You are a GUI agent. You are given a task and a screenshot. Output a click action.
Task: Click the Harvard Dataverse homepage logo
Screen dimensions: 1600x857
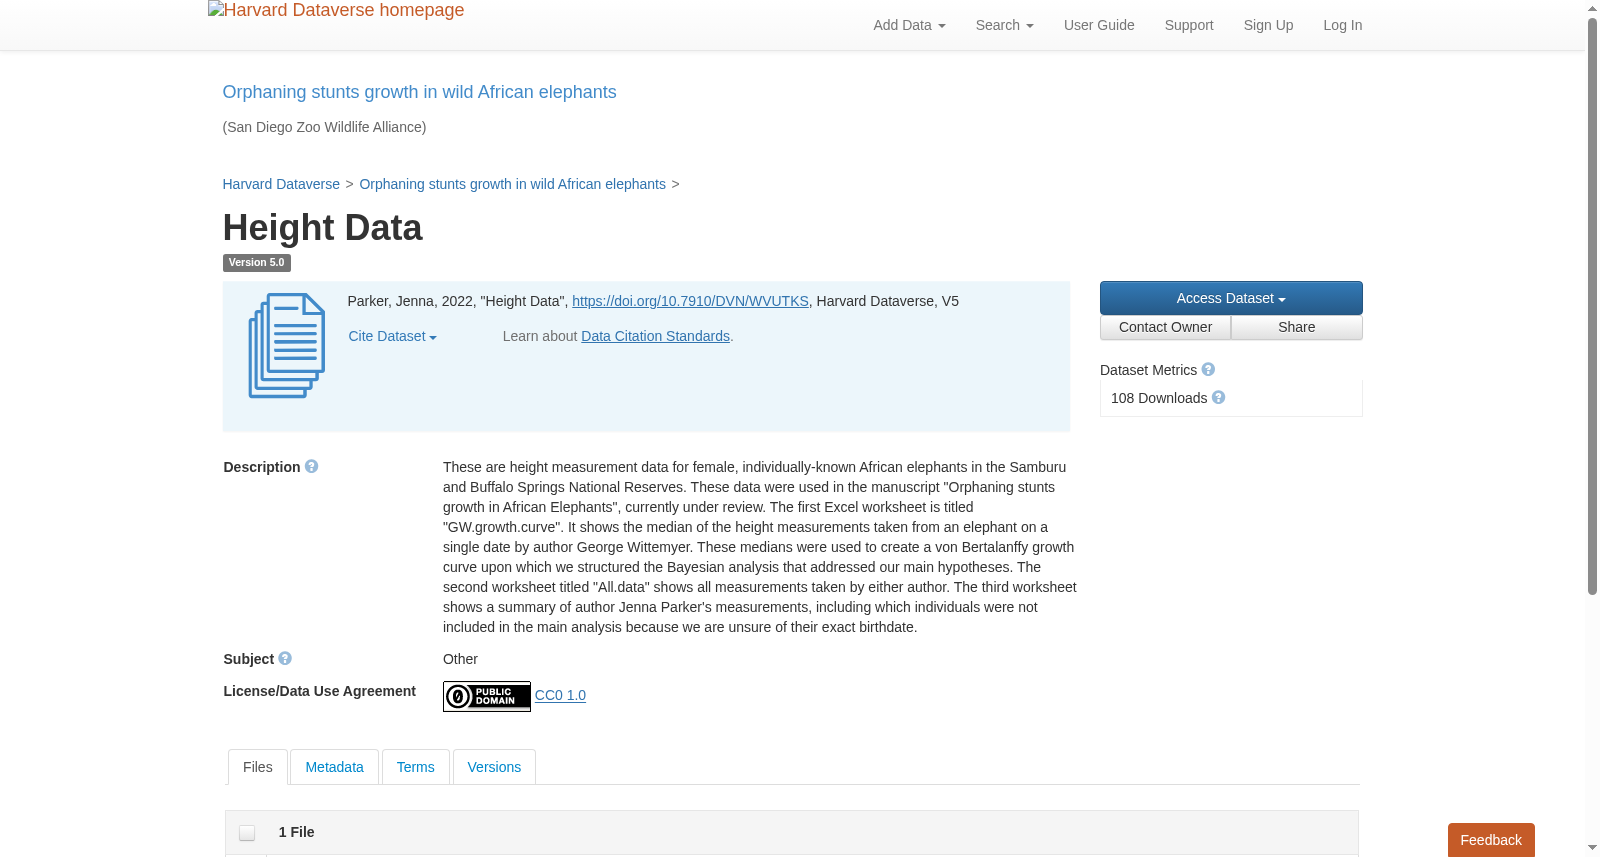tap(336, 11)
